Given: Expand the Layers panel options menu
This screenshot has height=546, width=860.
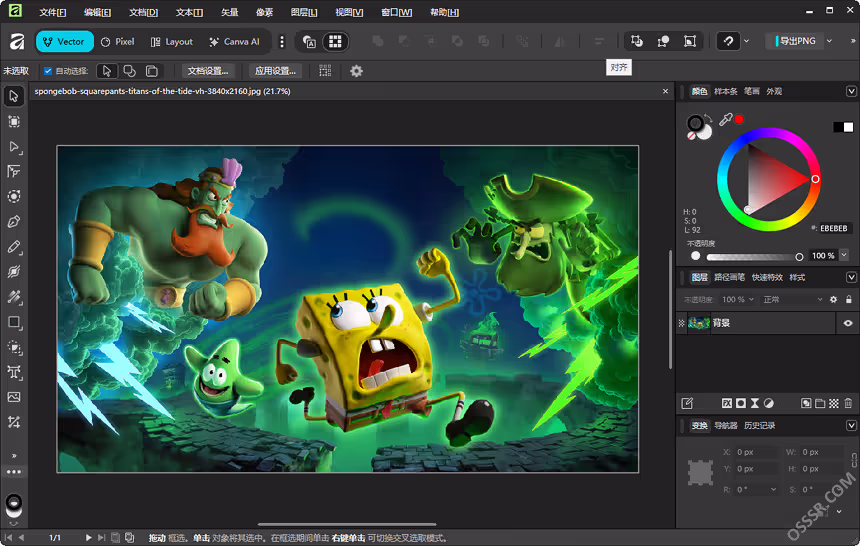Looking at the screenshot, I should click(851, 278).
